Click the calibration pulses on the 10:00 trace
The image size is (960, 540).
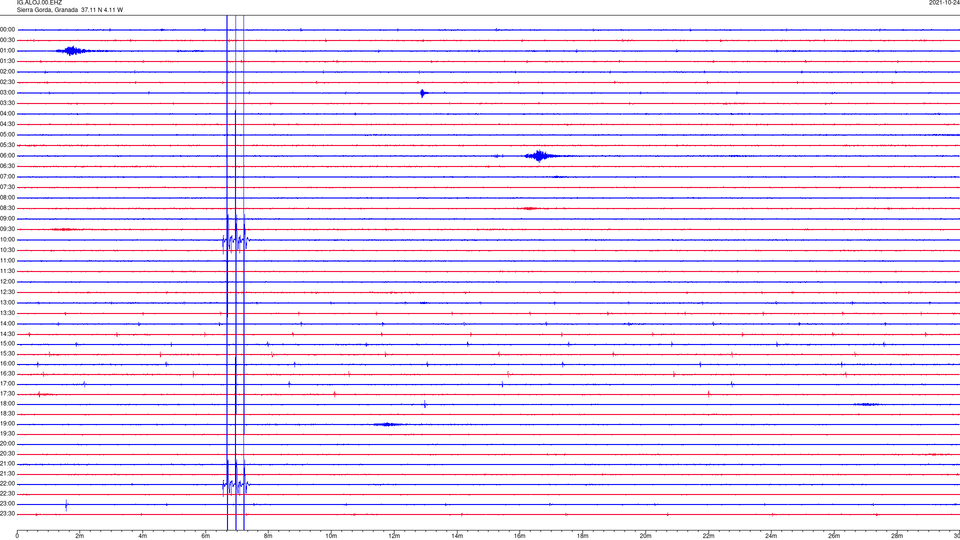pyautogui.click(x=236, y=241)
